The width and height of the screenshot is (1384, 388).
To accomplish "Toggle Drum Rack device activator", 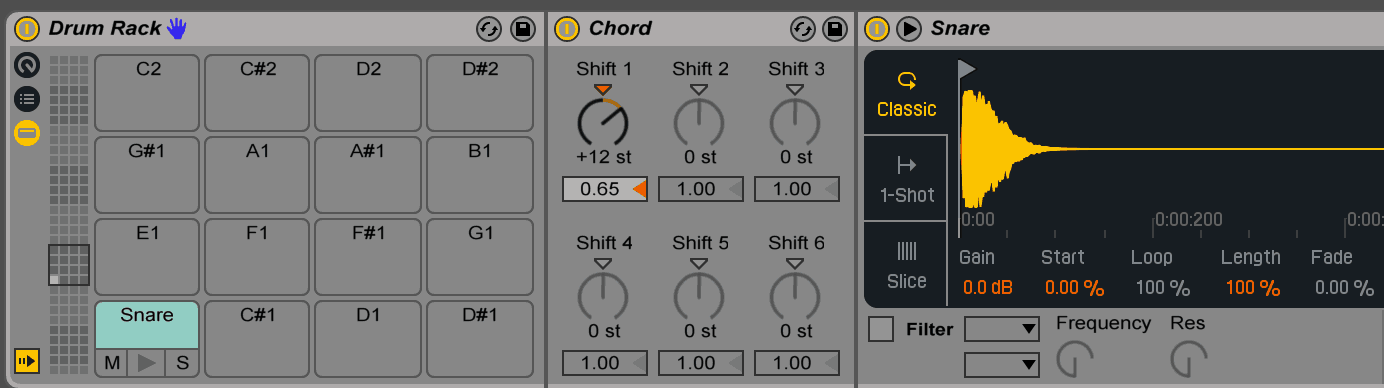I will point(27,28).
